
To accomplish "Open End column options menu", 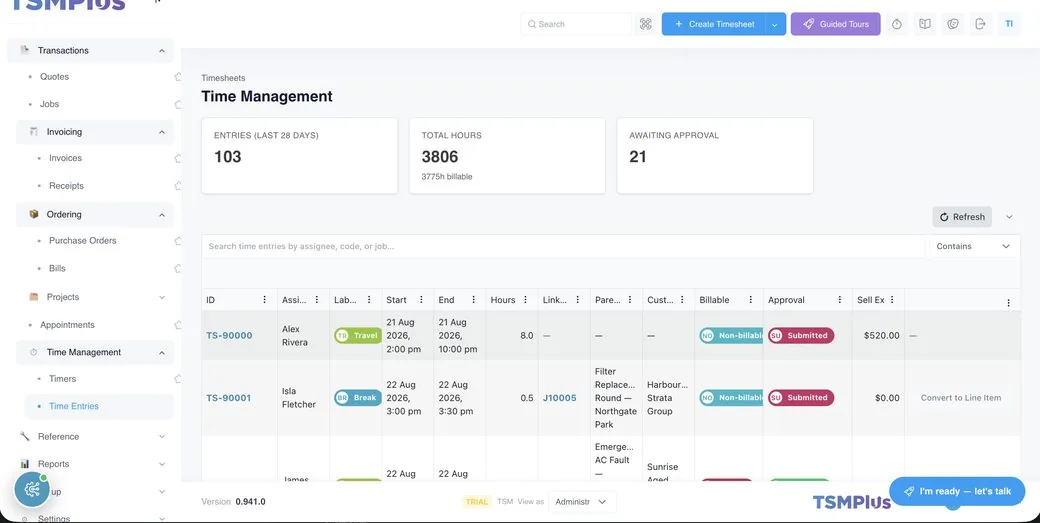I will click(x=474, y=300).
